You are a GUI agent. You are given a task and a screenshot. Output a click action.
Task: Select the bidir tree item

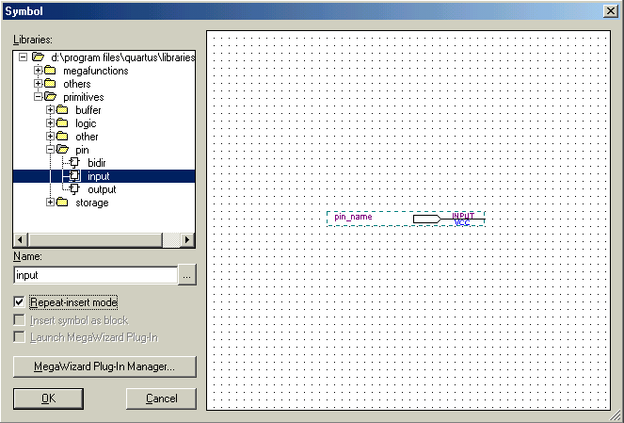[97, 163]
